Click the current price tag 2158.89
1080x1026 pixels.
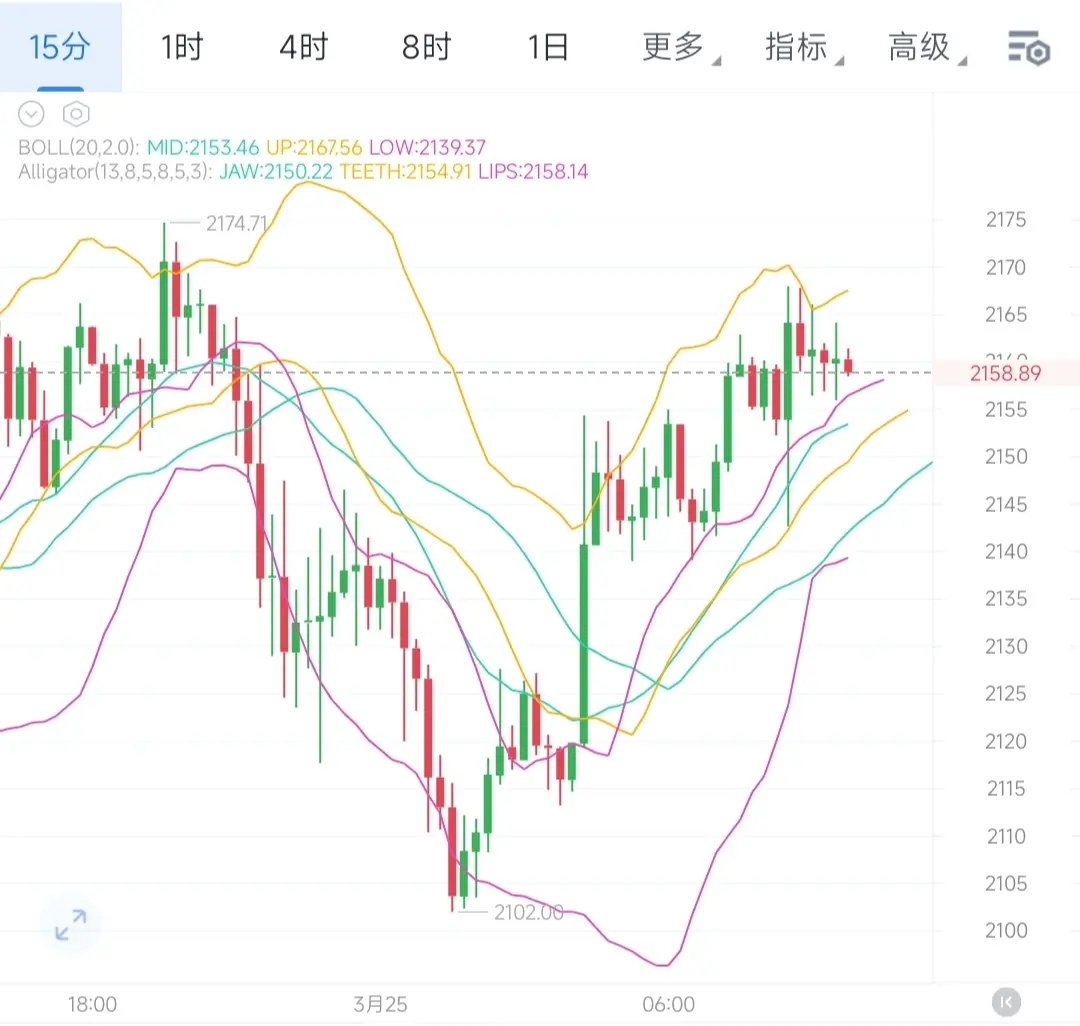pos(1005,374)
